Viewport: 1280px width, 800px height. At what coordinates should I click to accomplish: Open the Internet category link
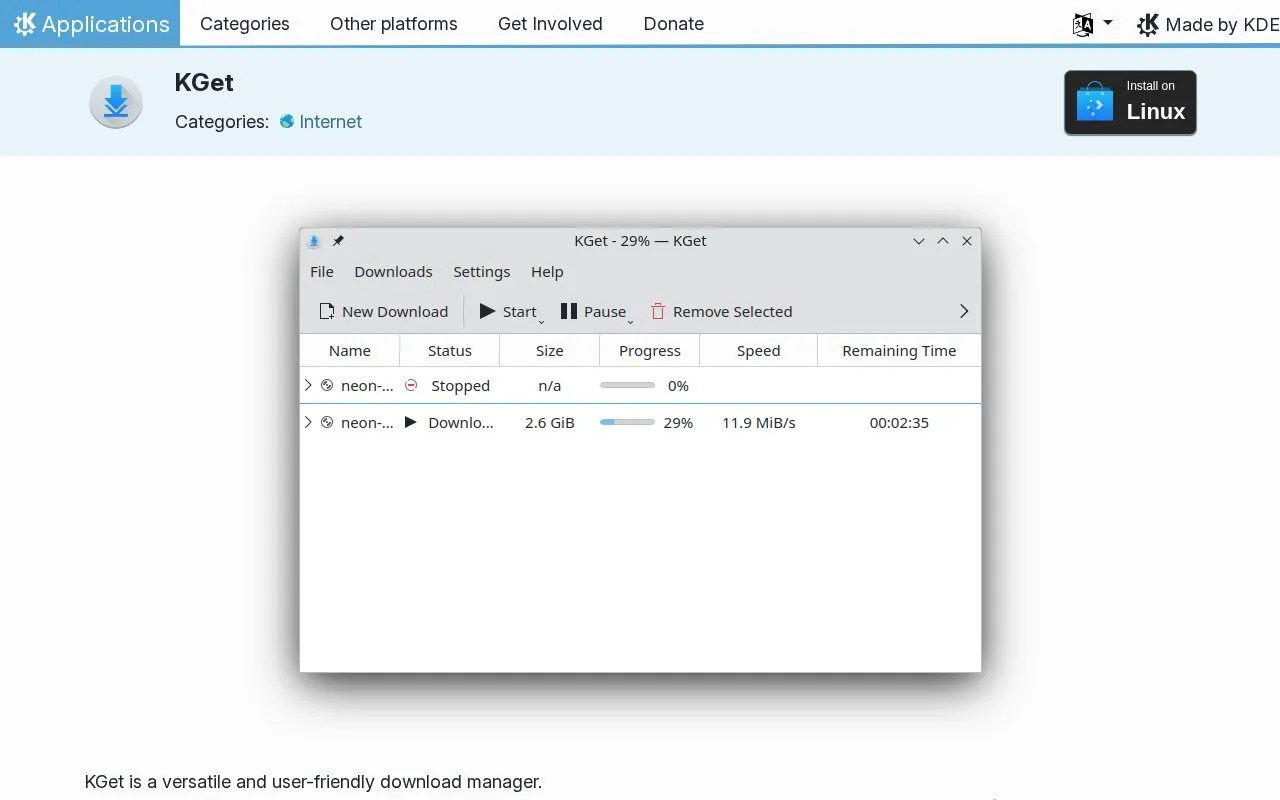321,122
